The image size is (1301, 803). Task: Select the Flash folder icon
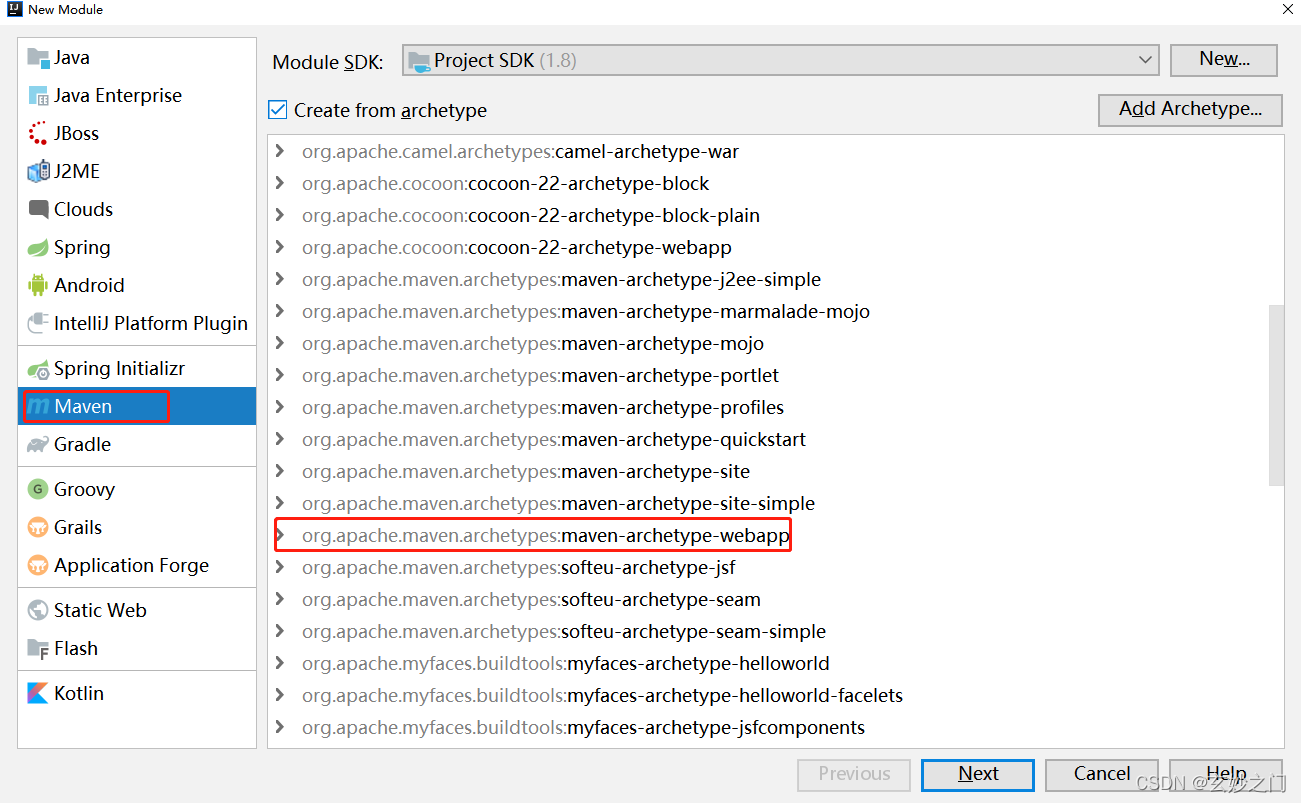click(39, 649)
